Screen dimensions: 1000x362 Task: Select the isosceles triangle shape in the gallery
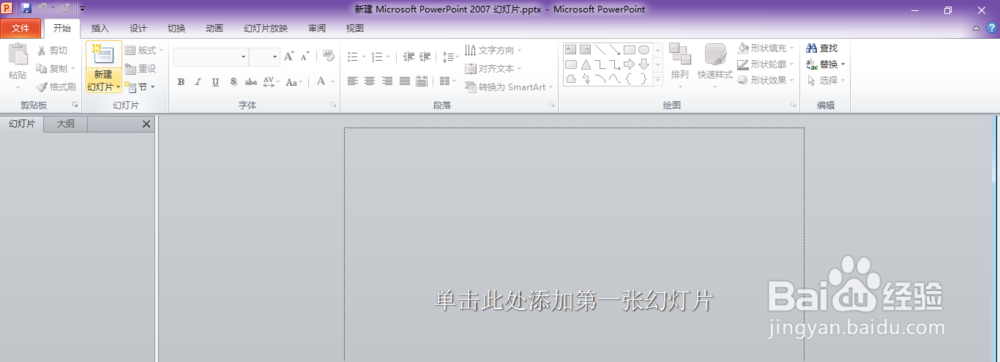pyautogui.click(x=585, y=64)
